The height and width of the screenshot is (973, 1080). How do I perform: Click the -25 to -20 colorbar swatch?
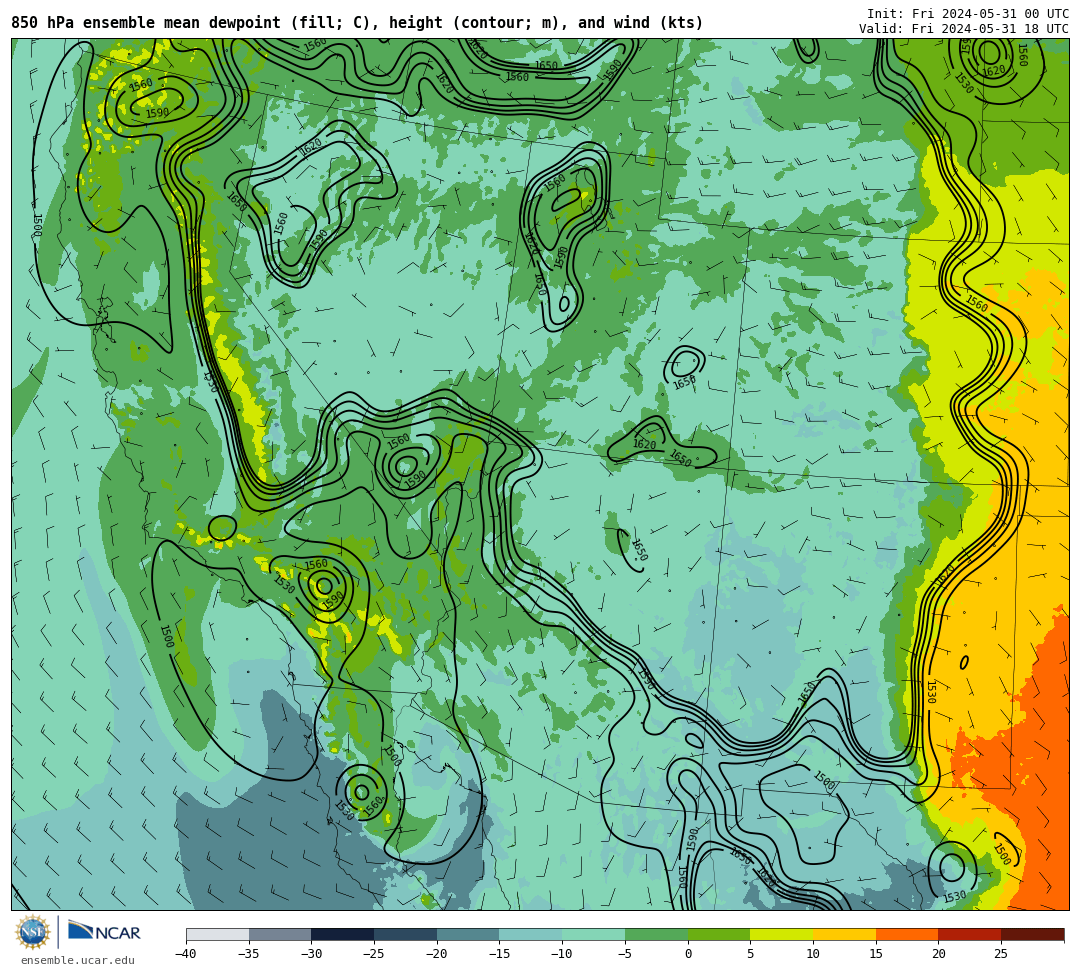405,934
